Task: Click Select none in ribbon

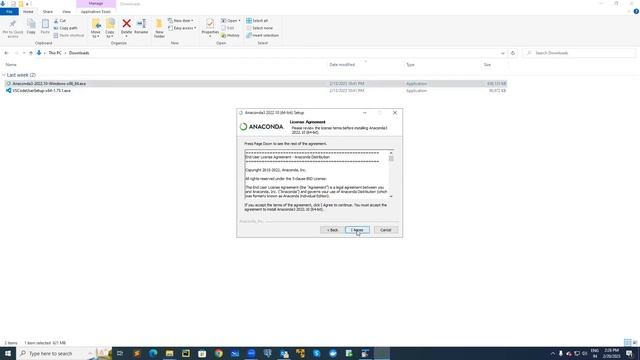Action: (x=259, y=28)
